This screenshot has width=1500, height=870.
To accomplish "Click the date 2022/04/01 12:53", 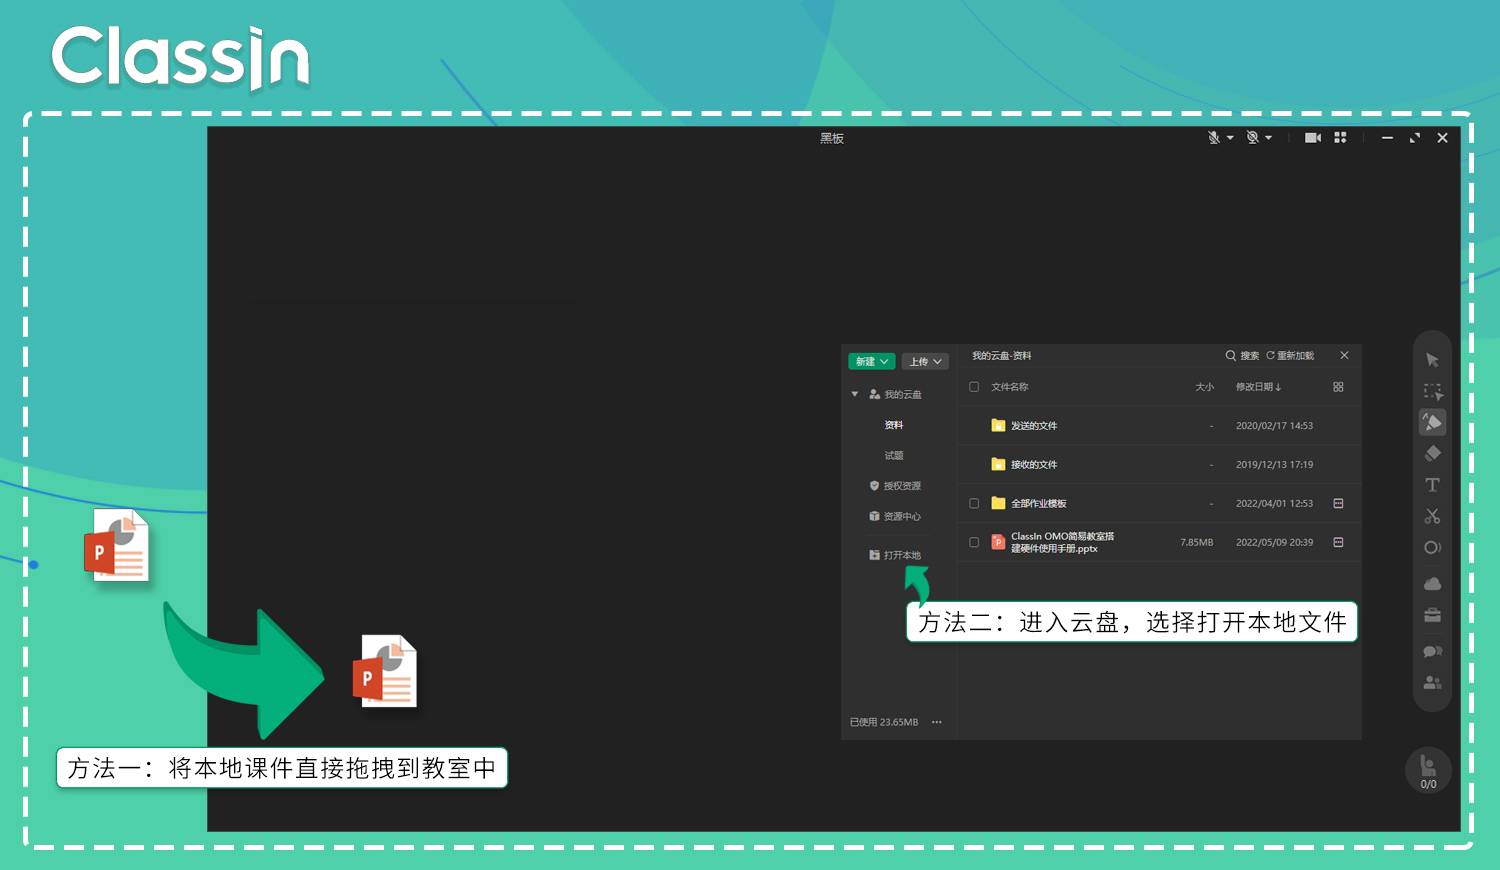I will (1274, 503).
